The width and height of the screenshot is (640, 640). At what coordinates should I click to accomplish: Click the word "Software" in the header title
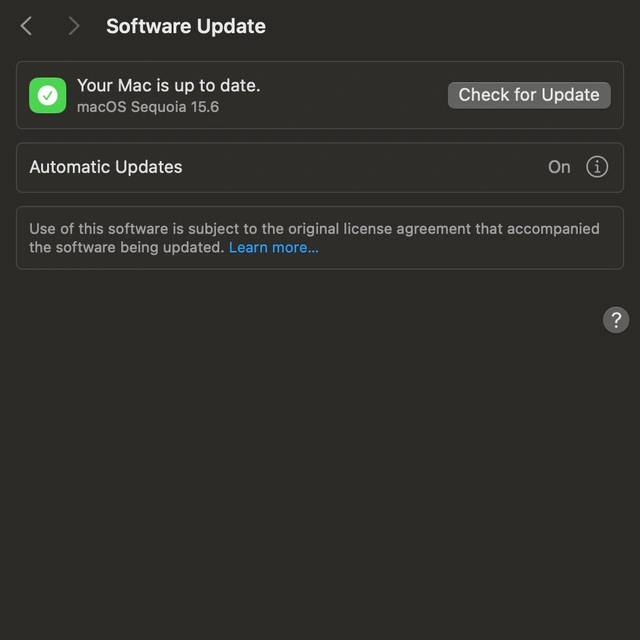click(x=149, y=26)
